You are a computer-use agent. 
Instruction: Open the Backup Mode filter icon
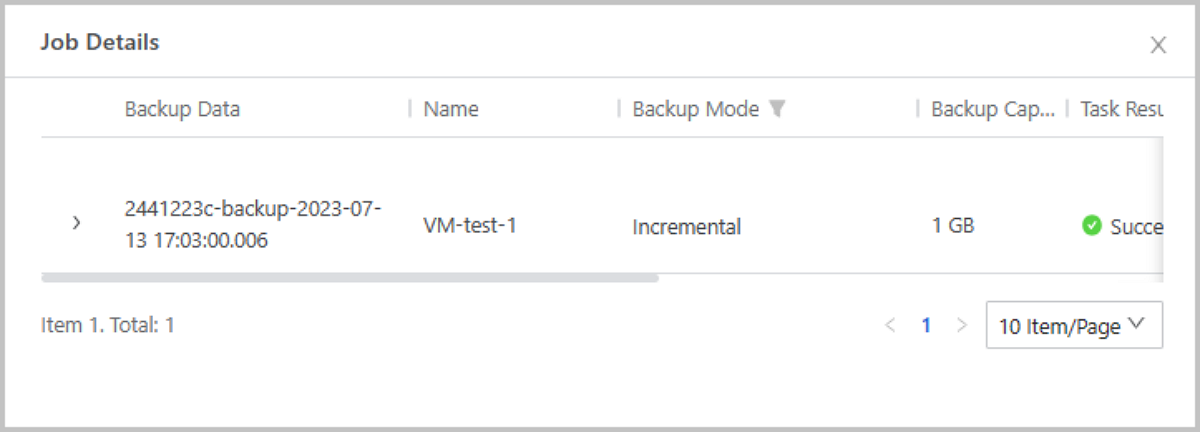777,109
